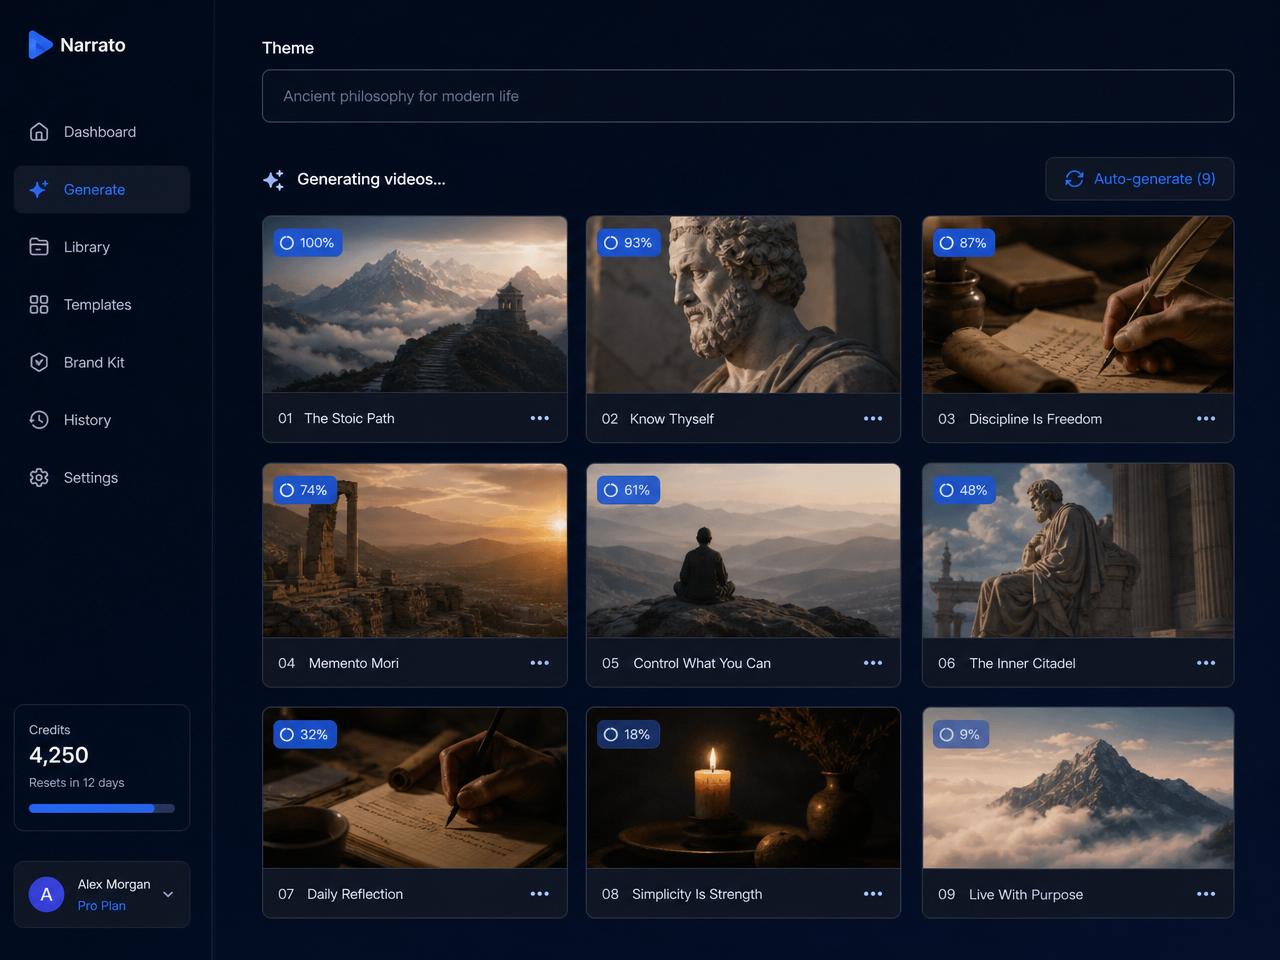Click the refresh icon in Auto-generate button

(x=1074, y=179)
